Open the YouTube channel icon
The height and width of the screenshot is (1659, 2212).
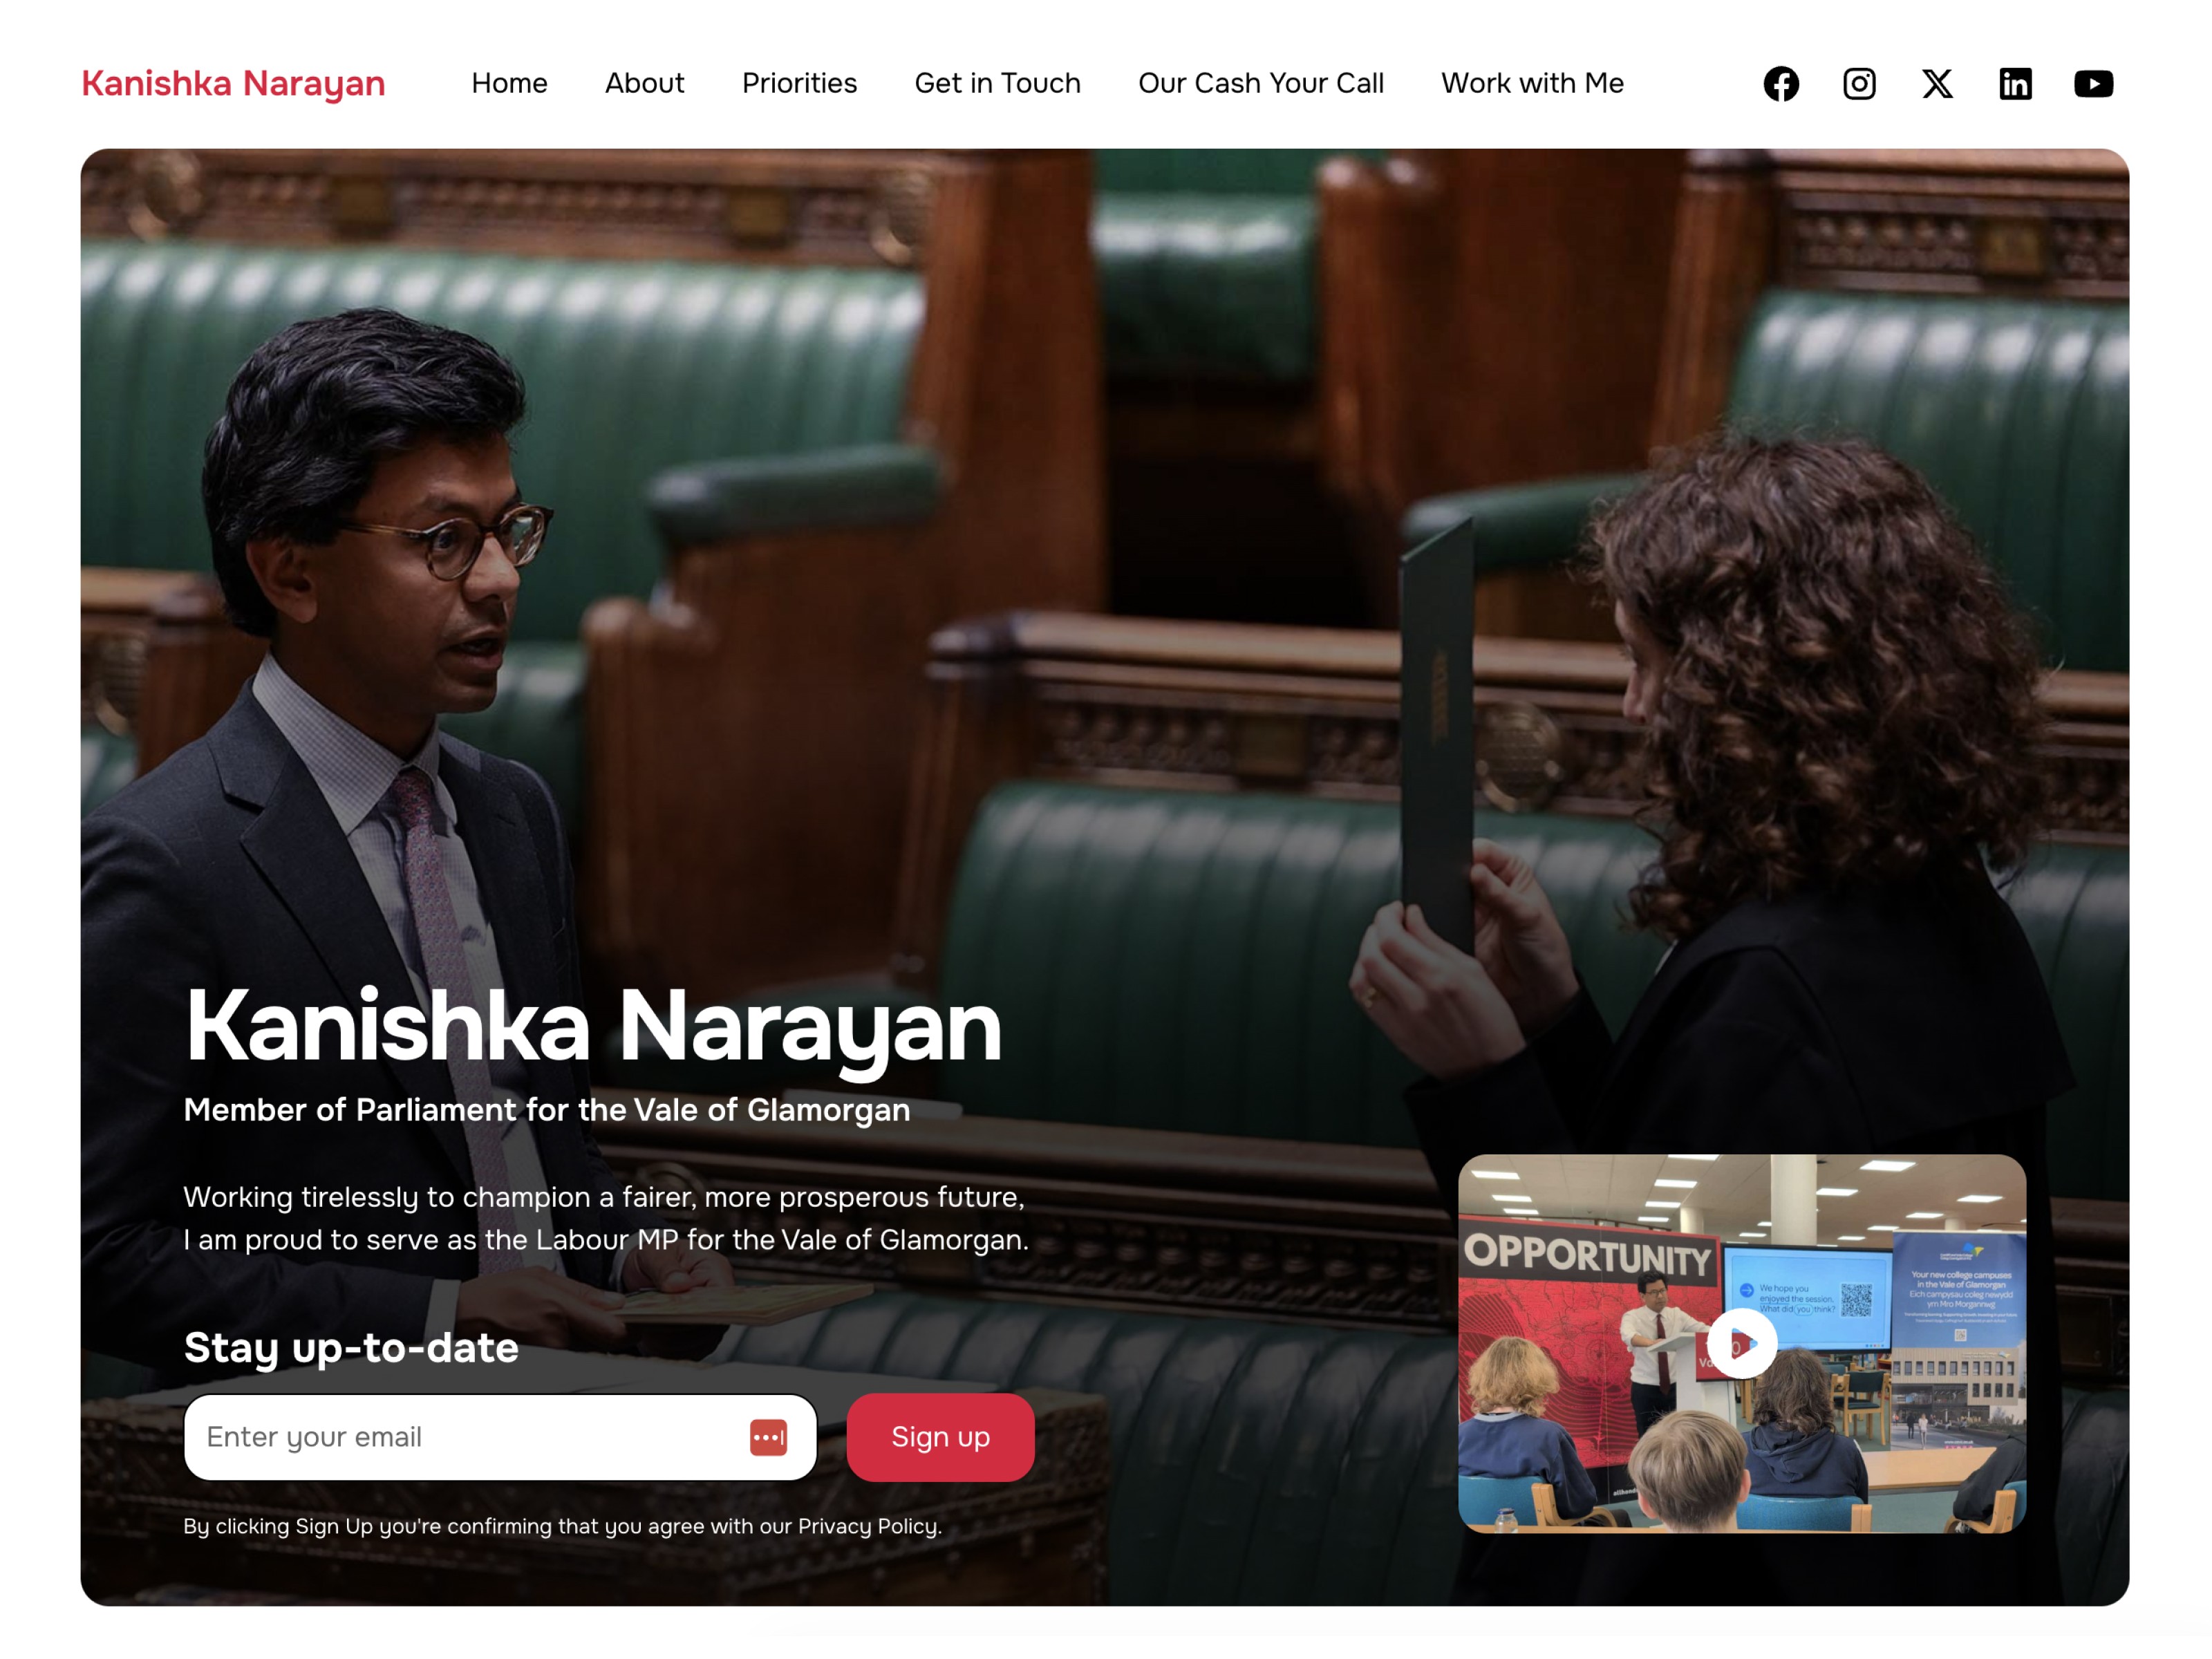click(x=2093, y=84)
